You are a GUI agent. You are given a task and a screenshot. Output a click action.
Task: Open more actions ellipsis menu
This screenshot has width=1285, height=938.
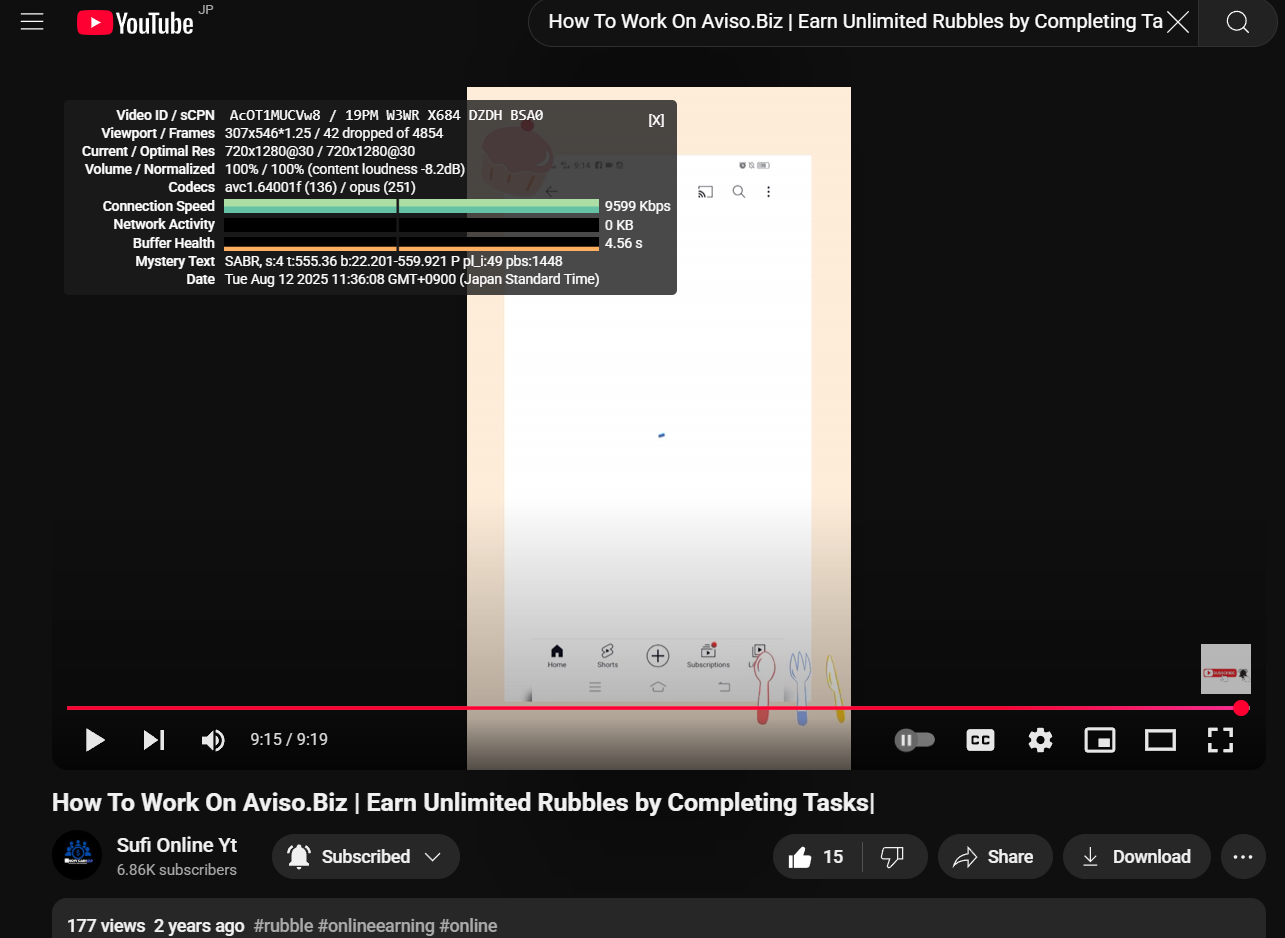1243,857
